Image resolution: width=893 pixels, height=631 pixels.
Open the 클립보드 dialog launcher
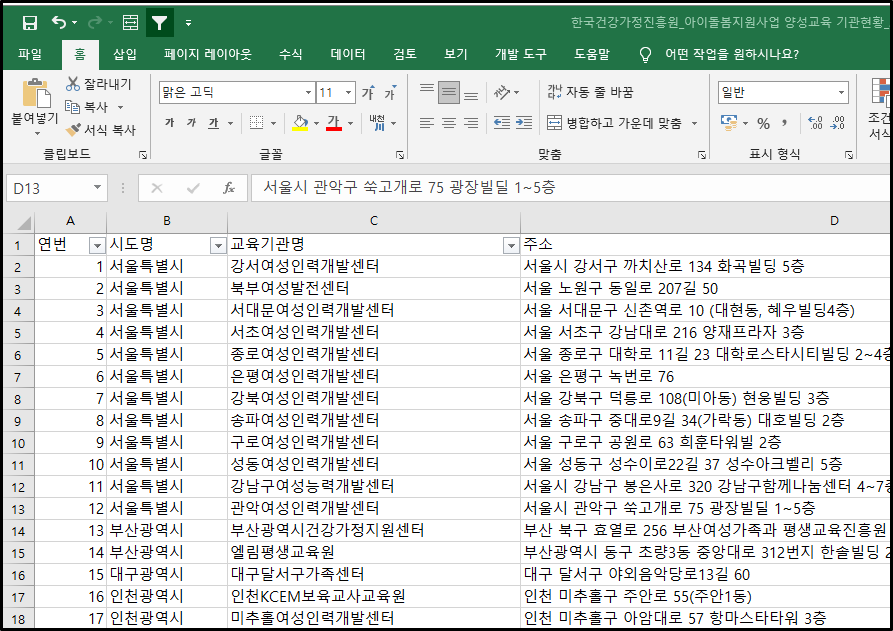click(x=143, y=155)
